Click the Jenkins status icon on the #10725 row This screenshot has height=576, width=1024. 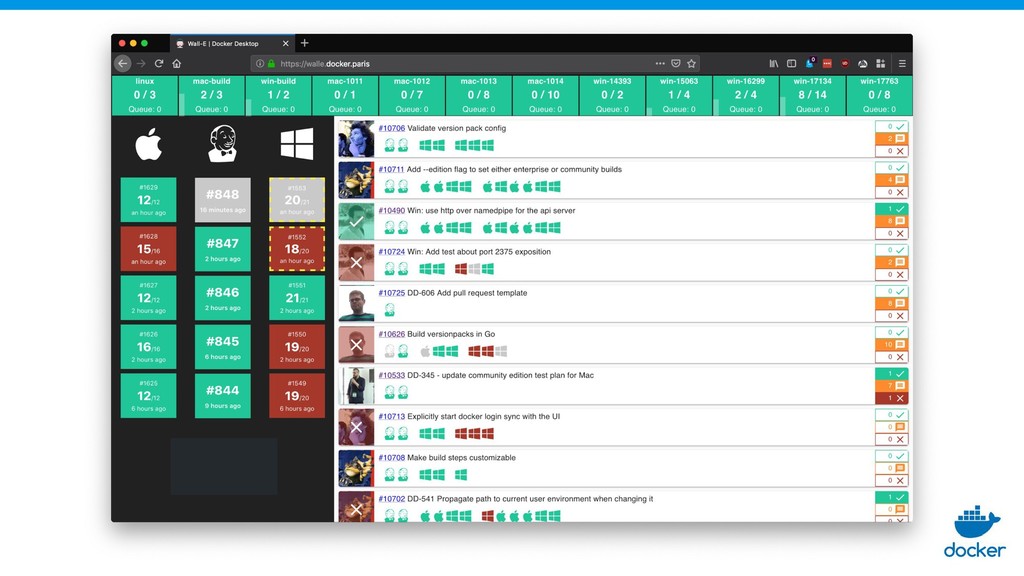[x=390, y=310]
